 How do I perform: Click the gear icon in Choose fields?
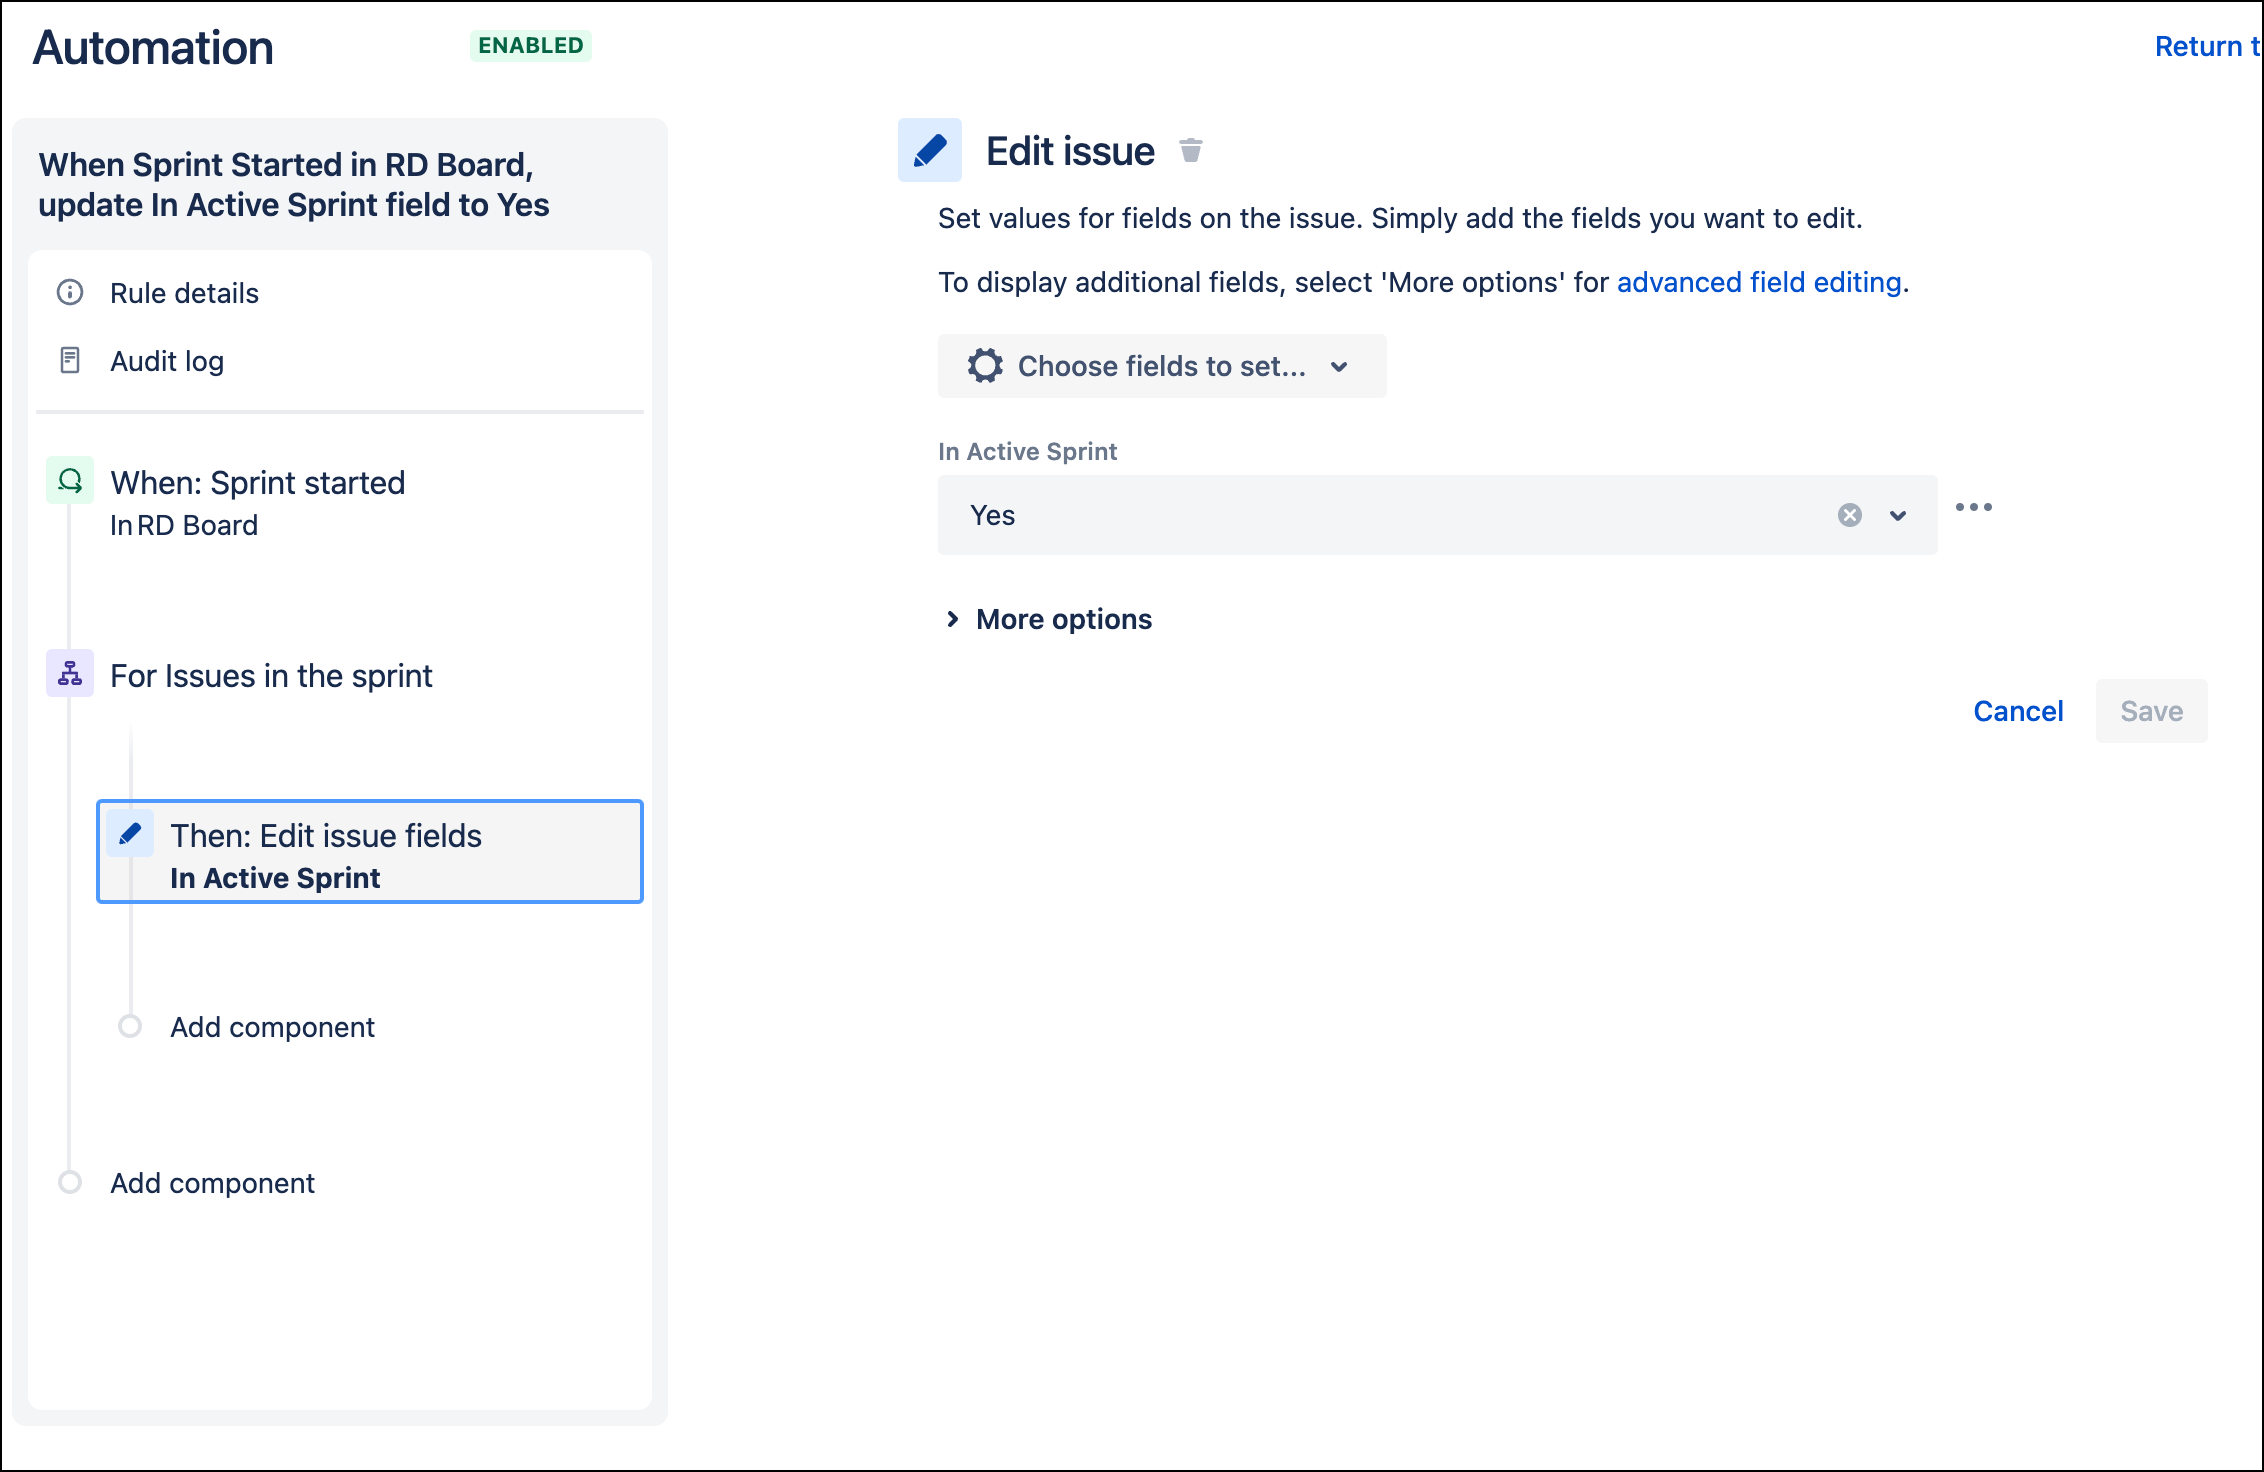[x=985, y=366]
